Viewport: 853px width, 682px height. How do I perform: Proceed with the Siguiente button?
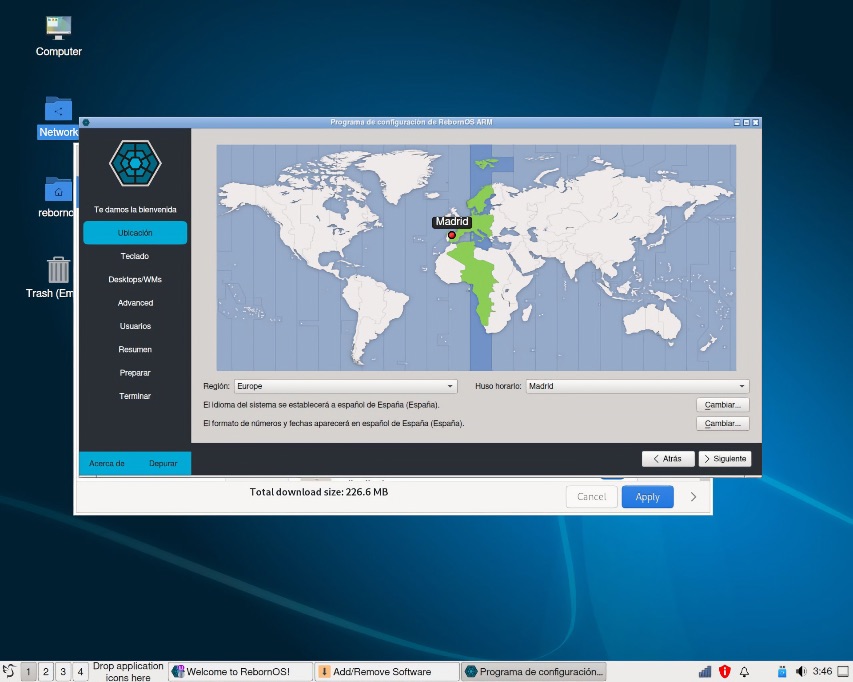725,459
